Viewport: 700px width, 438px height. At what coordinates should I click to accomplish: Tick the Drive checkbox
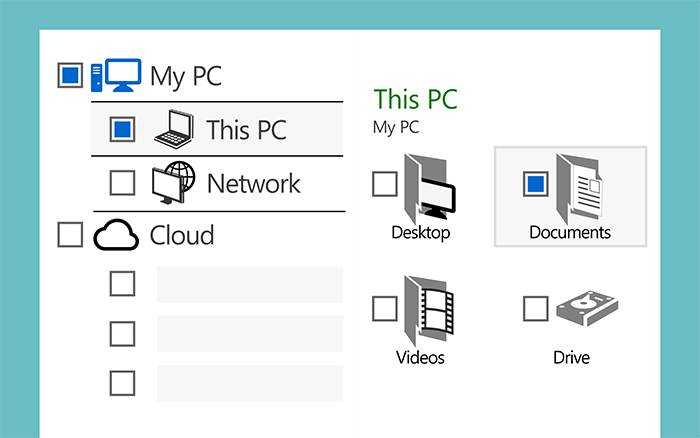(x=536, y=309)
